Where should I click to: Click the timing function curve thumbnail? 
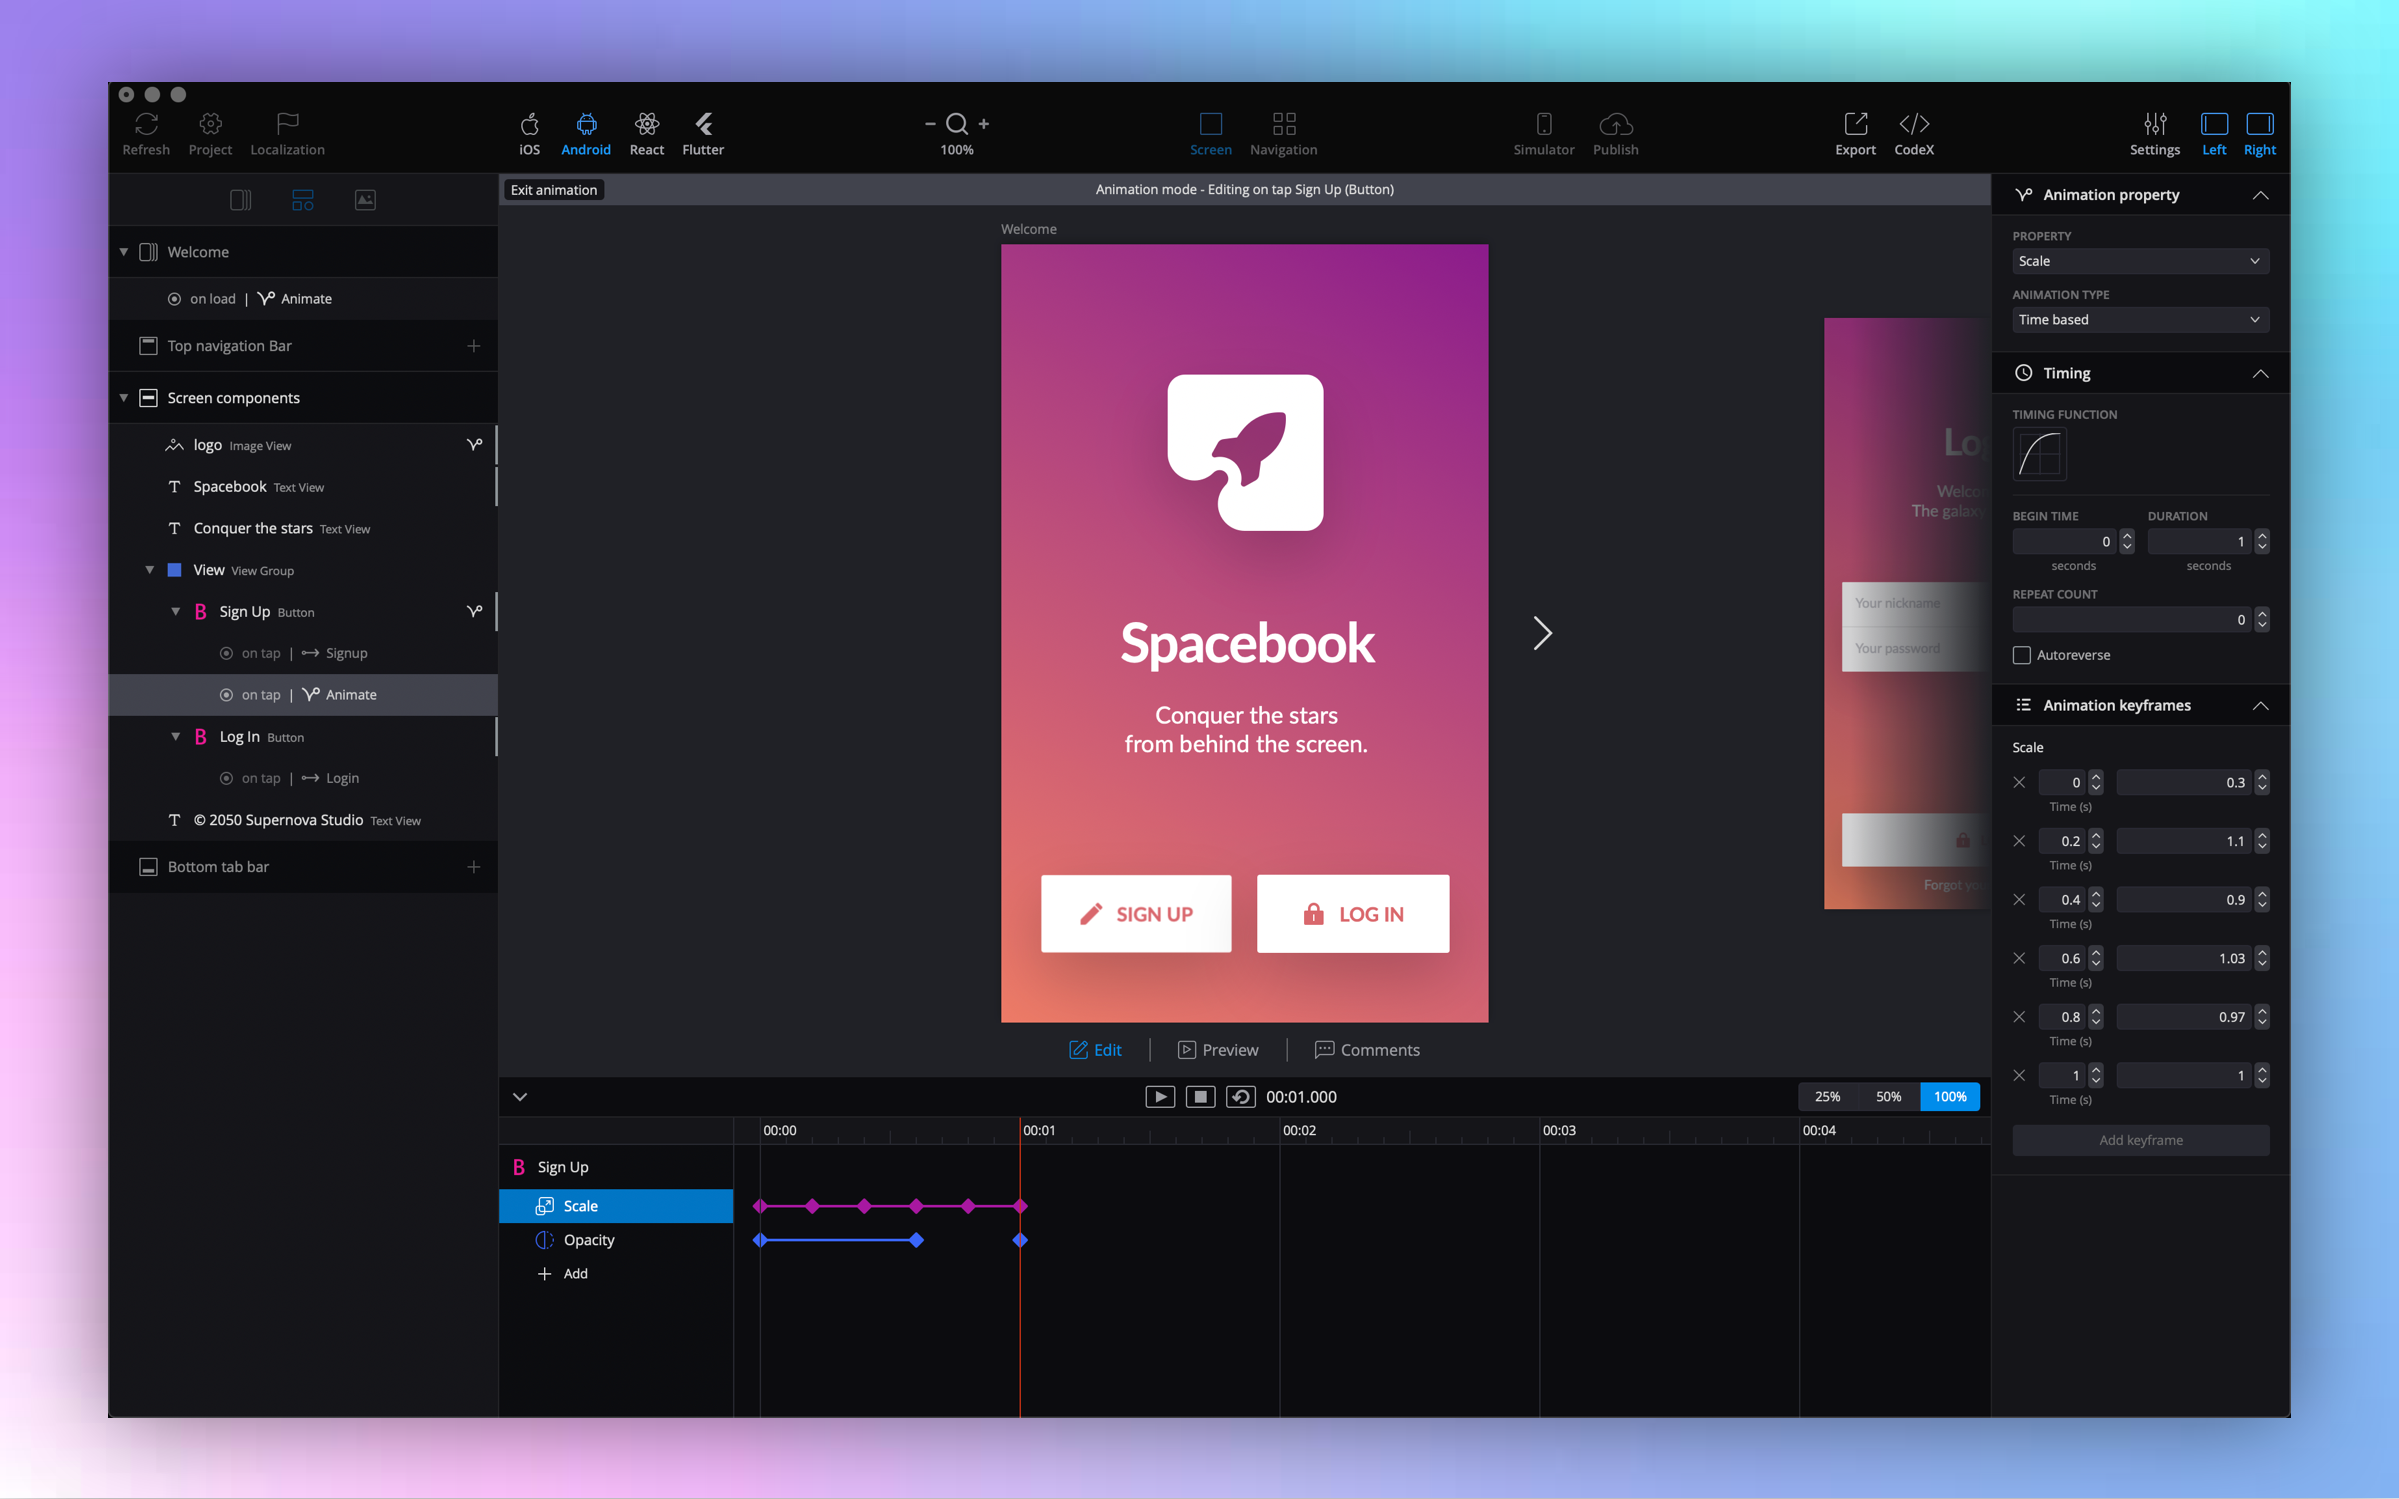(2038, 455)
